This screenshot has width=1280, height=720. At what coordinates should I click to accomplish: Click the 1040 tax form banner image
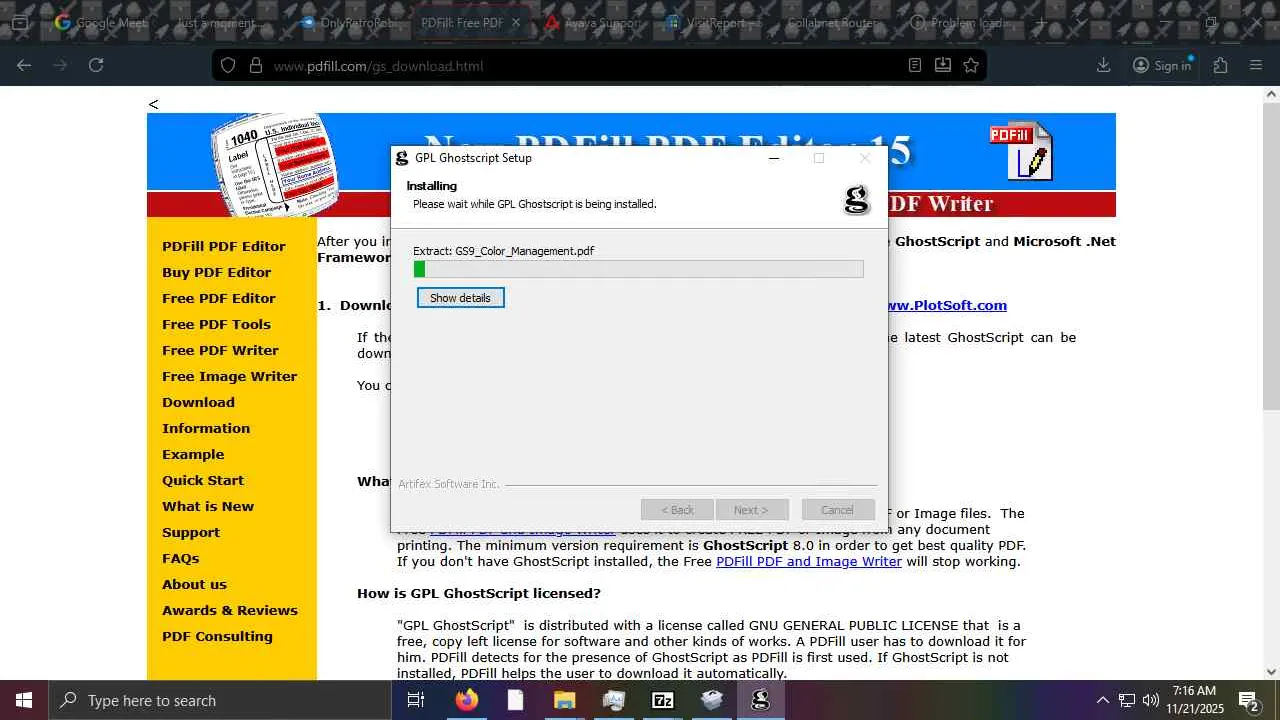[273, 165]
